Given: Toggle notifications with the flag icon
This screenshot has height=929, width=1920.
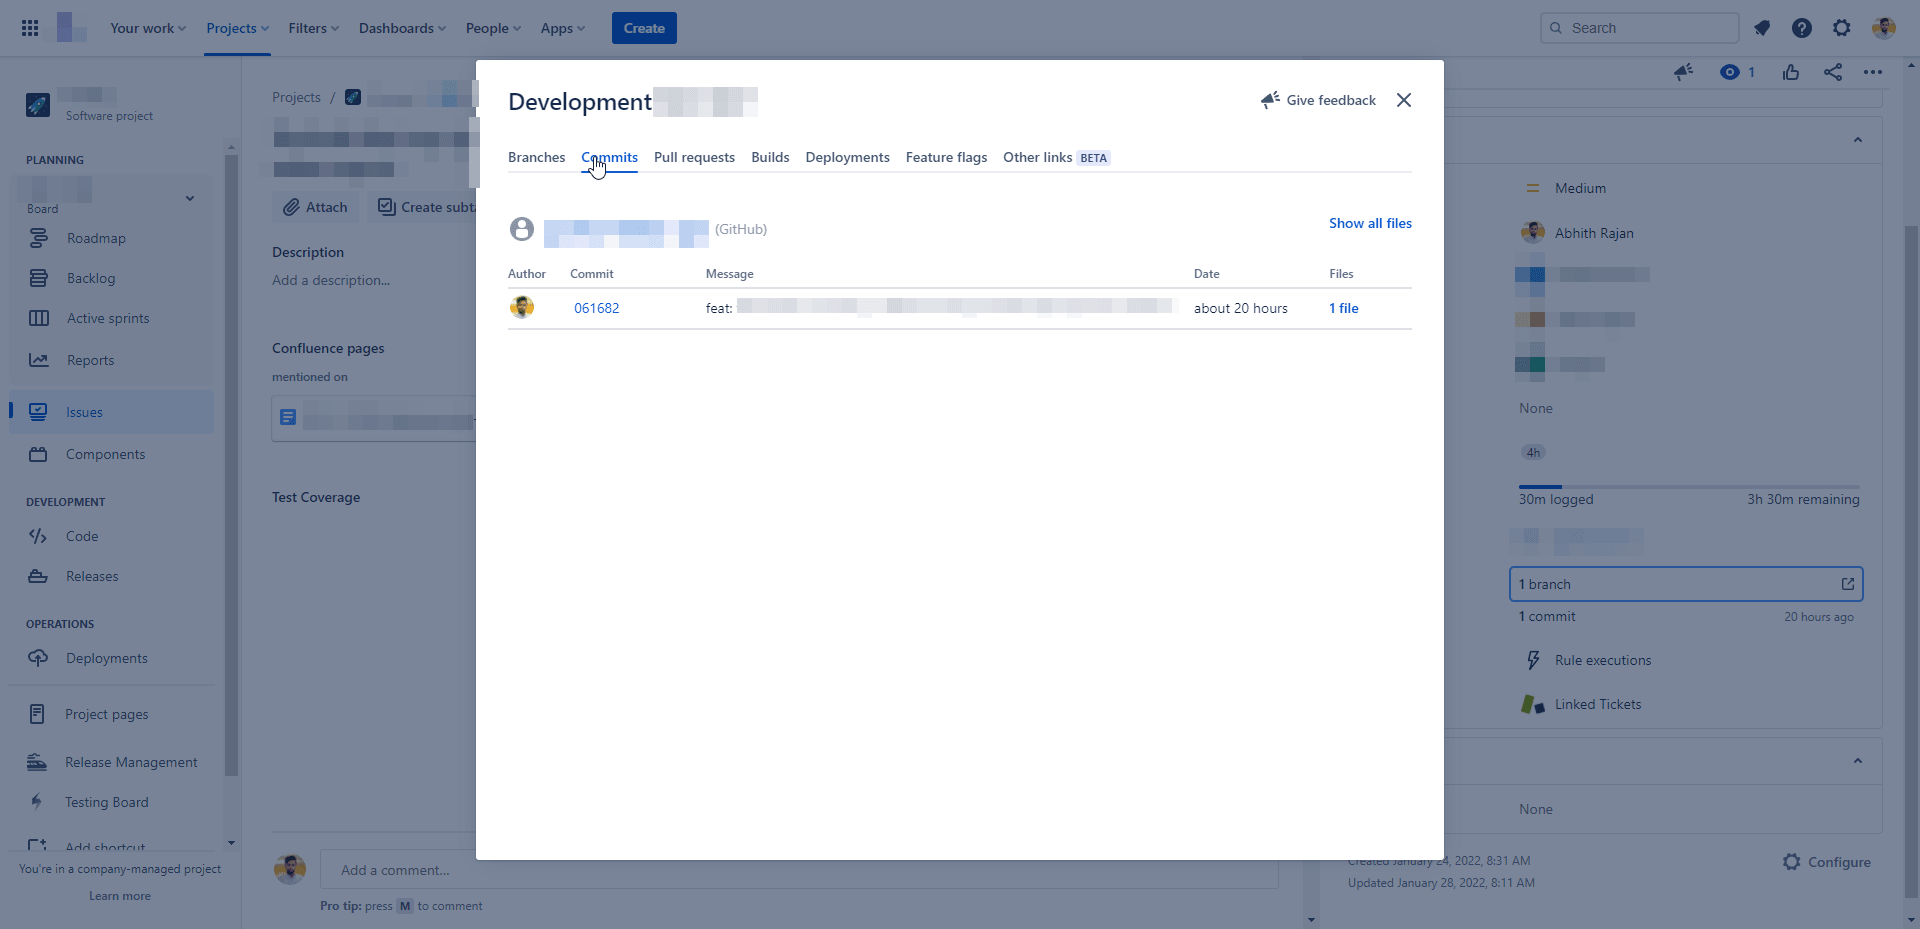Looking at the screenshot, I should pyautogui.click(x=1762, y=28).
